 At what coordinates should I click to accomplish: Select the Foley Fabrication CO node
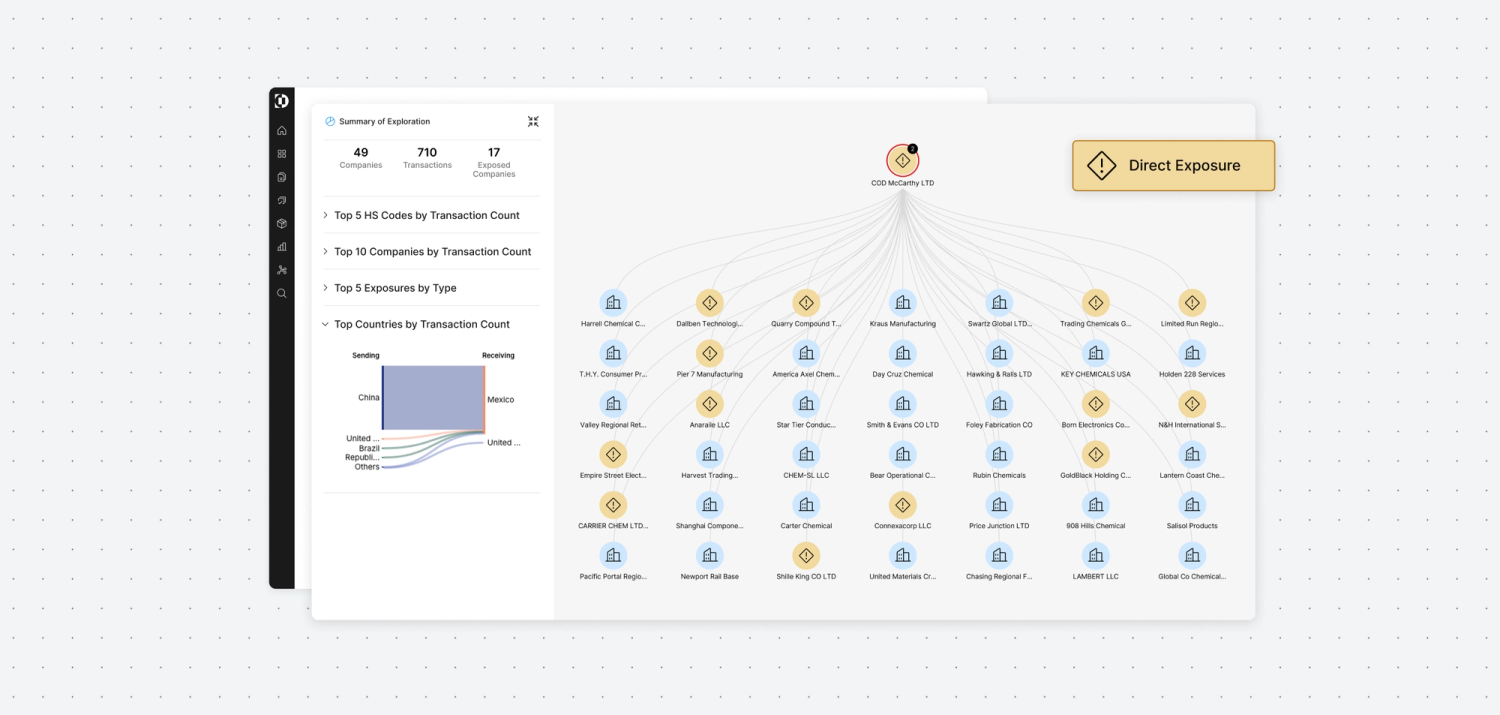[999, 404]
